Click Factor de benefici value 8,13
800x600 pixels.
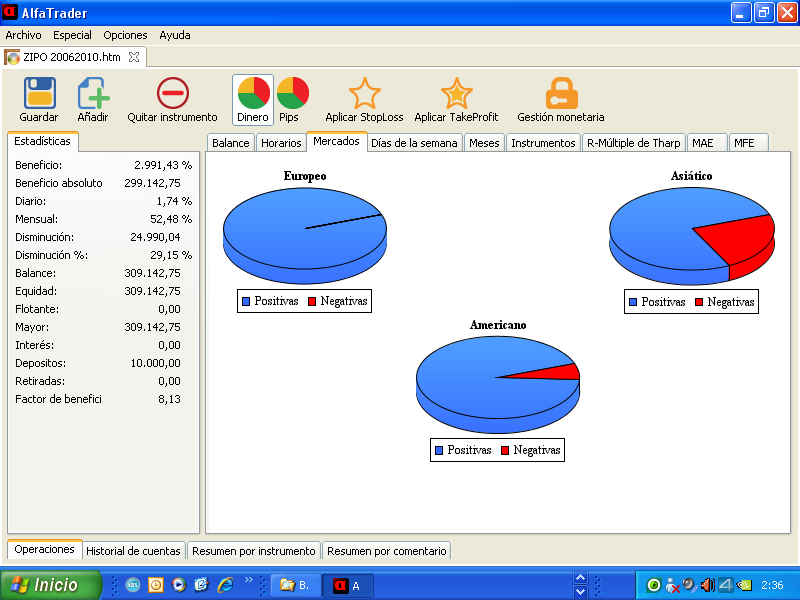169,399
